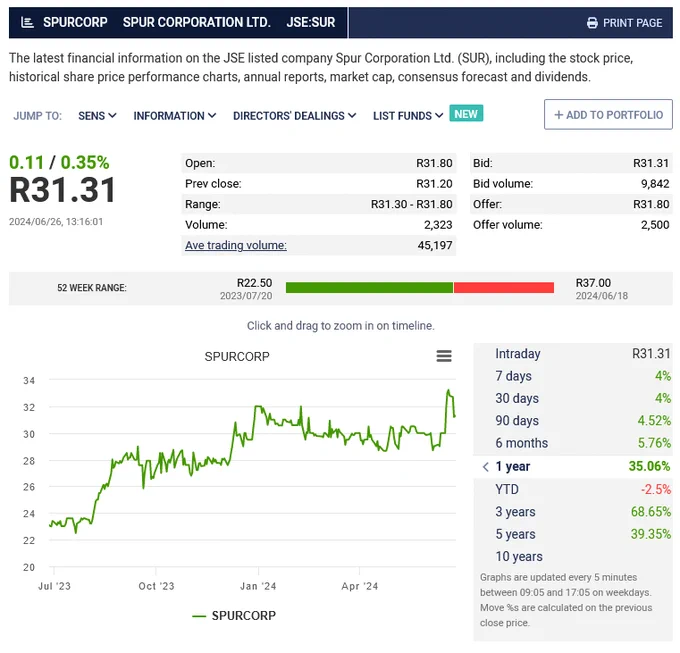Select the 3 years chart period

pos(572,512)
